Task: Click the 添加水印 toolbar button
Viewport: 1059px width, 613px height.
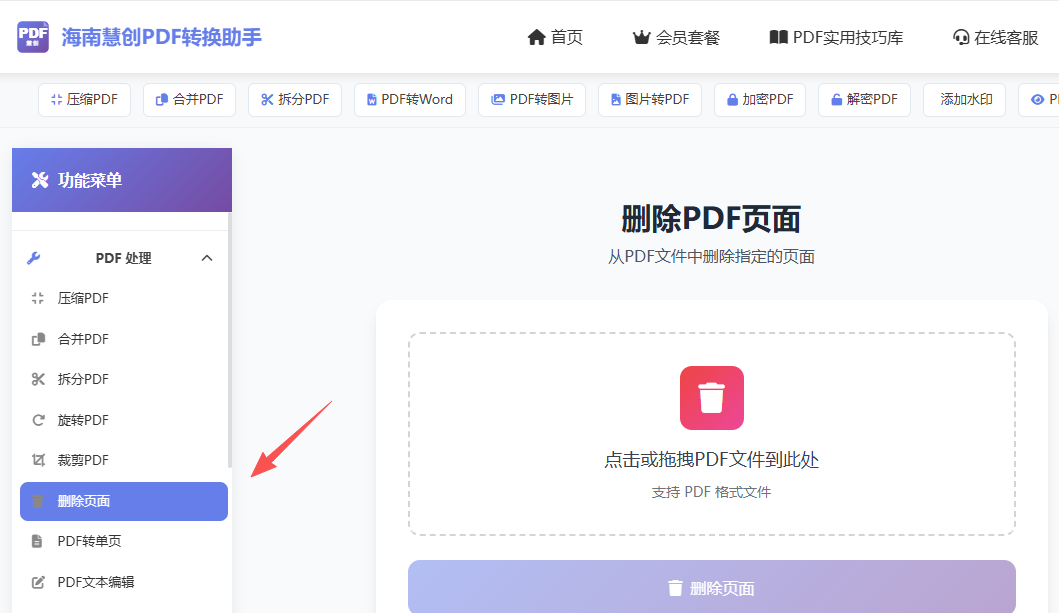Action: tap(964, 100)
